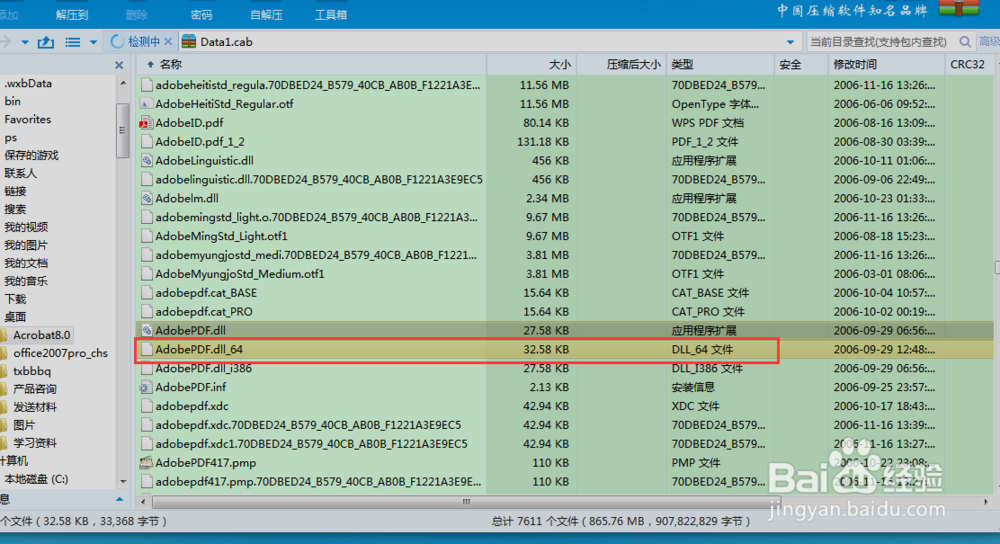Sort by the 修改时间 column header
The width and height of the screenshot is (1000, 544).
(855, 64)
